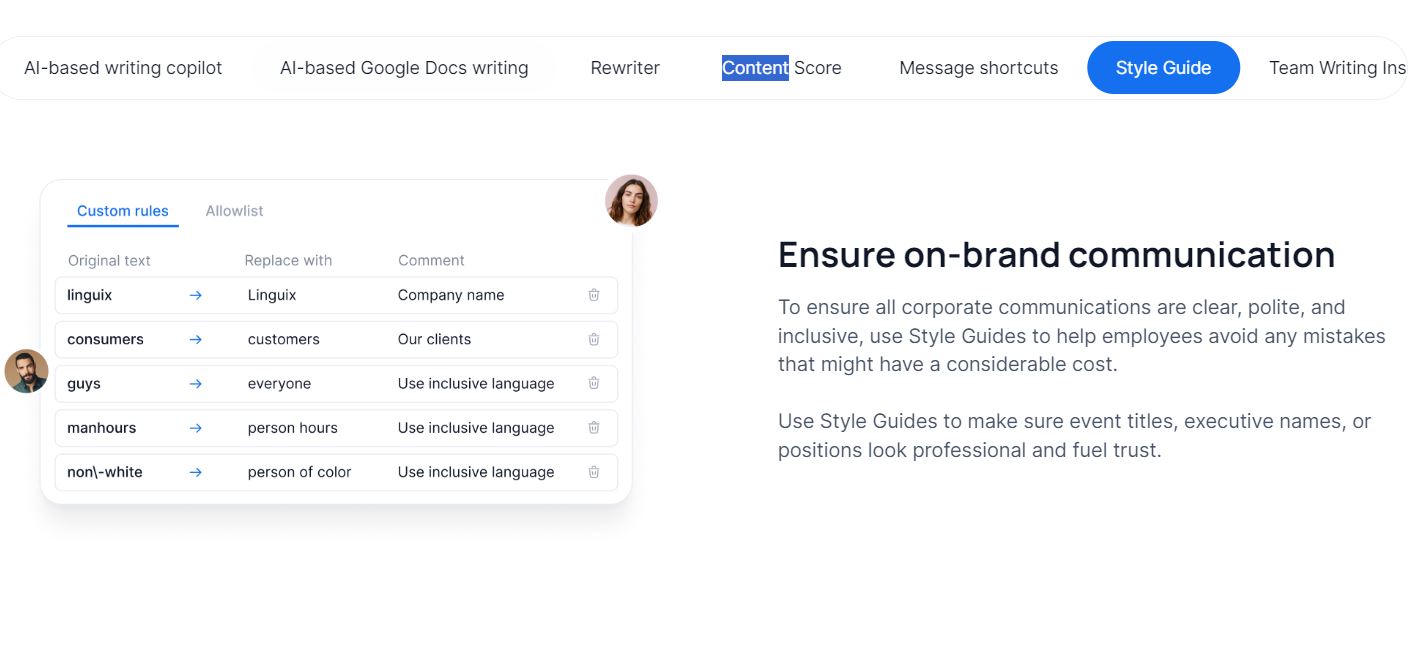This screenshot has width=1413, height=648.
Task: Click original text 'linguix'
Action: pos(90,295)
